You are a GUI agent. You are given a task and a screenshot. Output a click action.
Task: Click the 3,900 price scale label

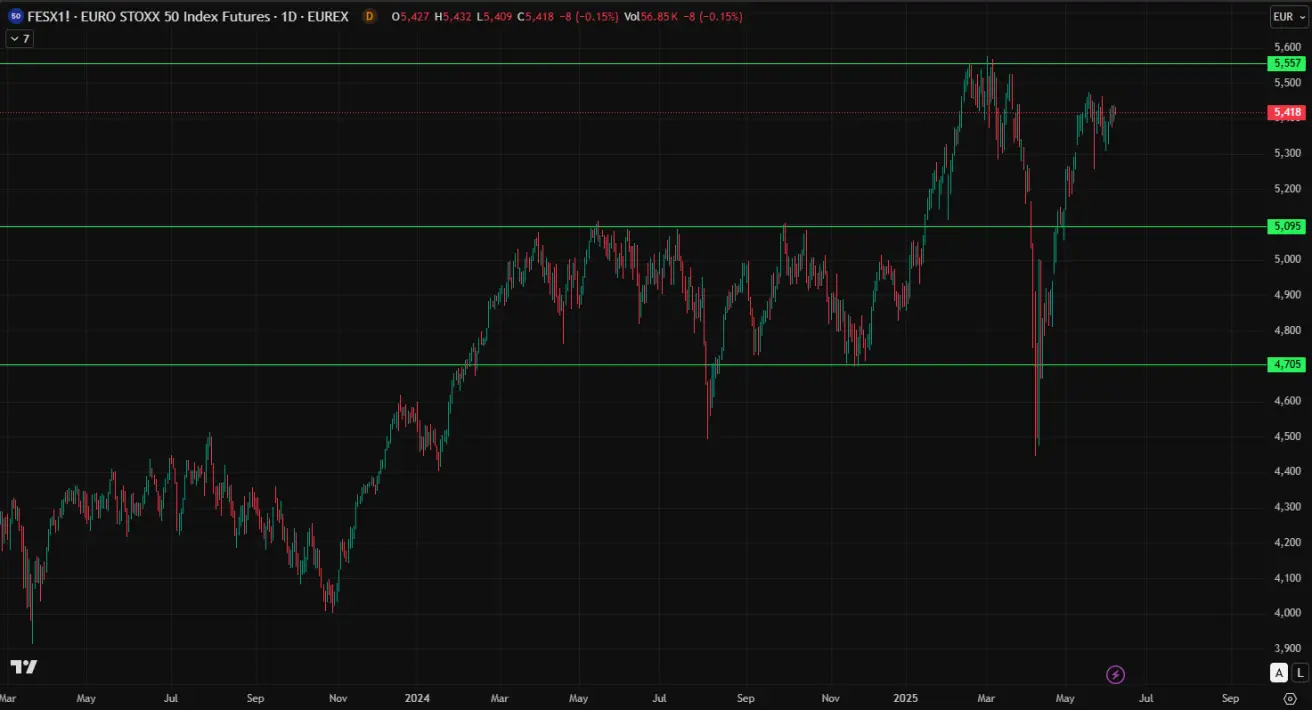pyautogui.click(x=1288, y=648)
